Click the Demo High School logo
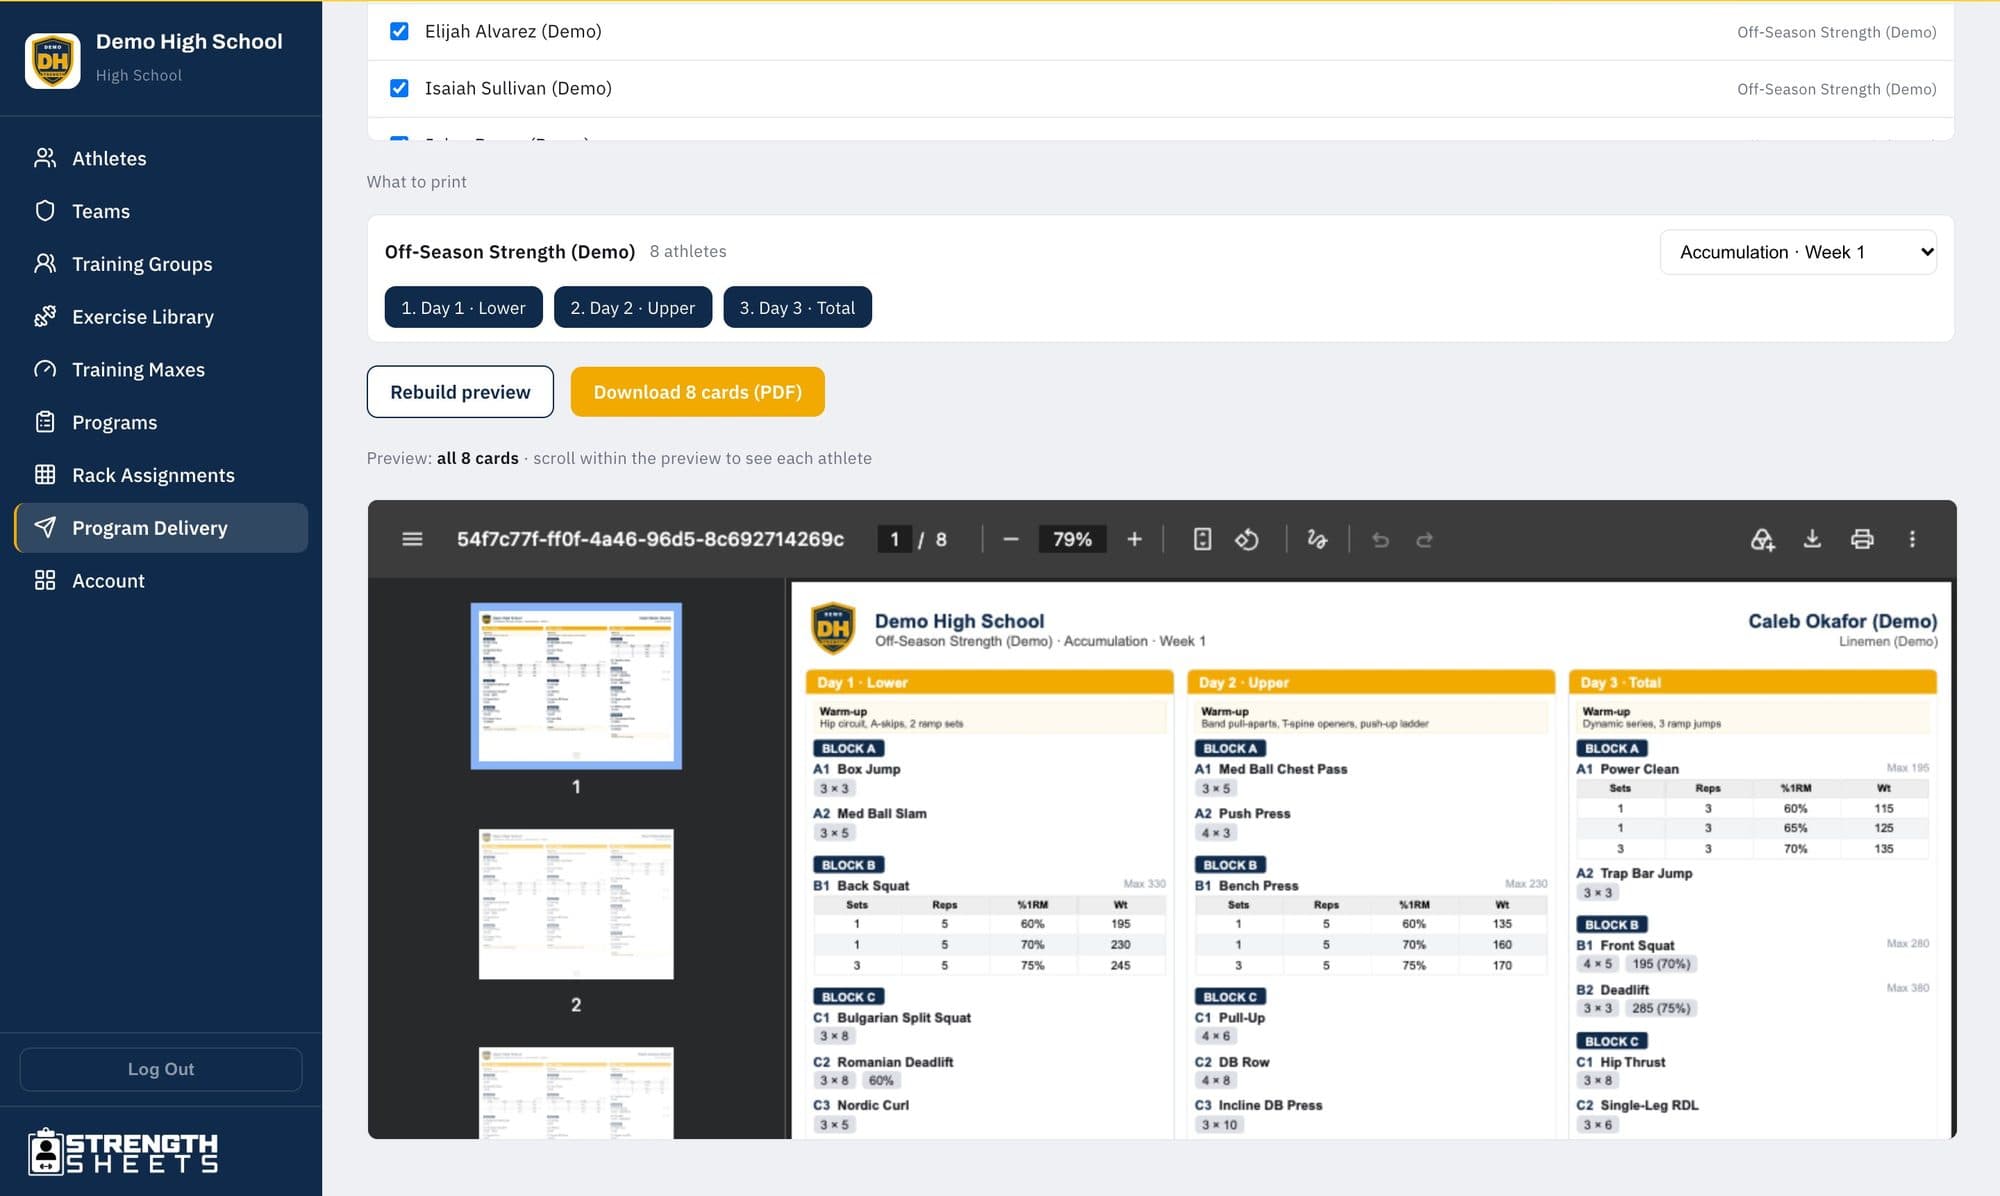 [53, 60]
